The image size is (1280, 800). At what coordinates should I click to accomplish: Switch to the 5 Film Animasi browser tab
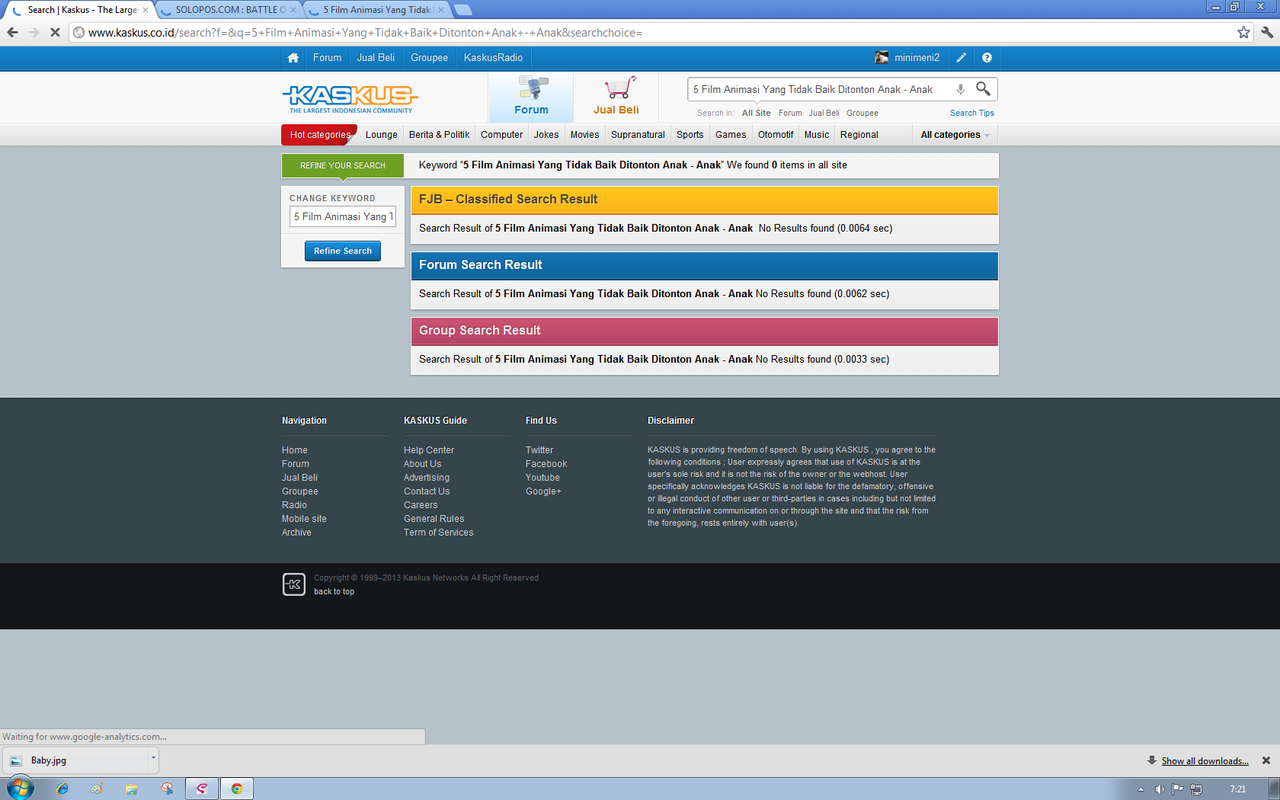pos(375,9)
